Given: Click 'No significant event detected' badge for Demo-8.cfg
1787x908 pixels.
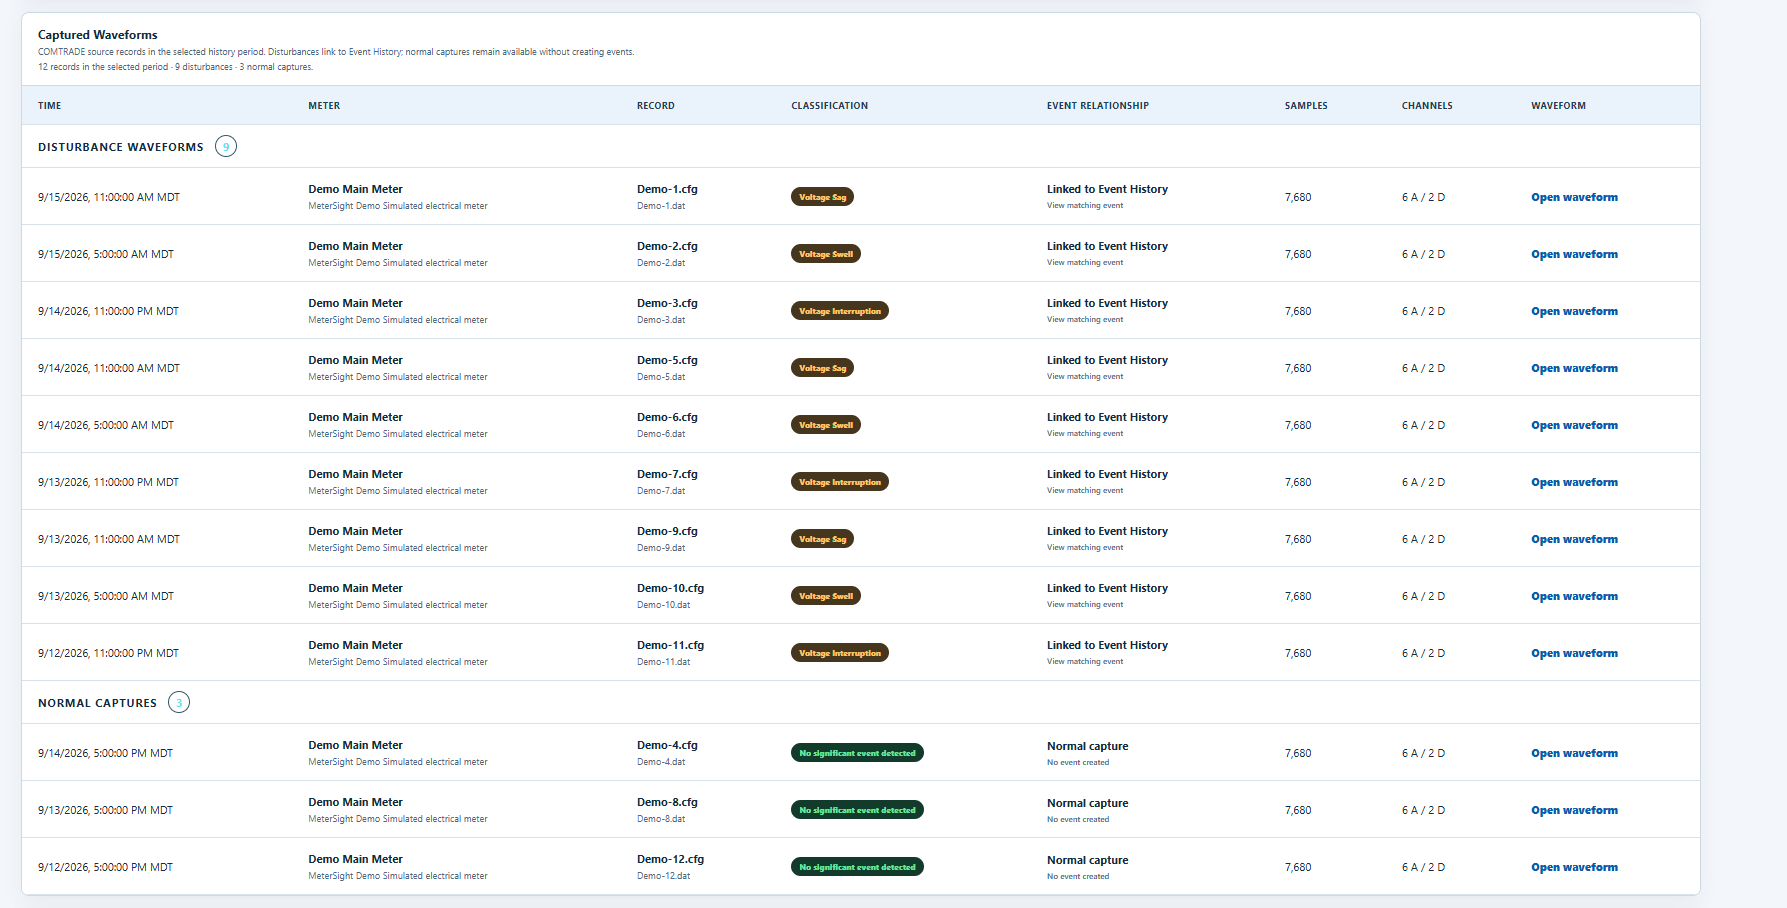Looking at the screenshot, I should click(857, 810).
